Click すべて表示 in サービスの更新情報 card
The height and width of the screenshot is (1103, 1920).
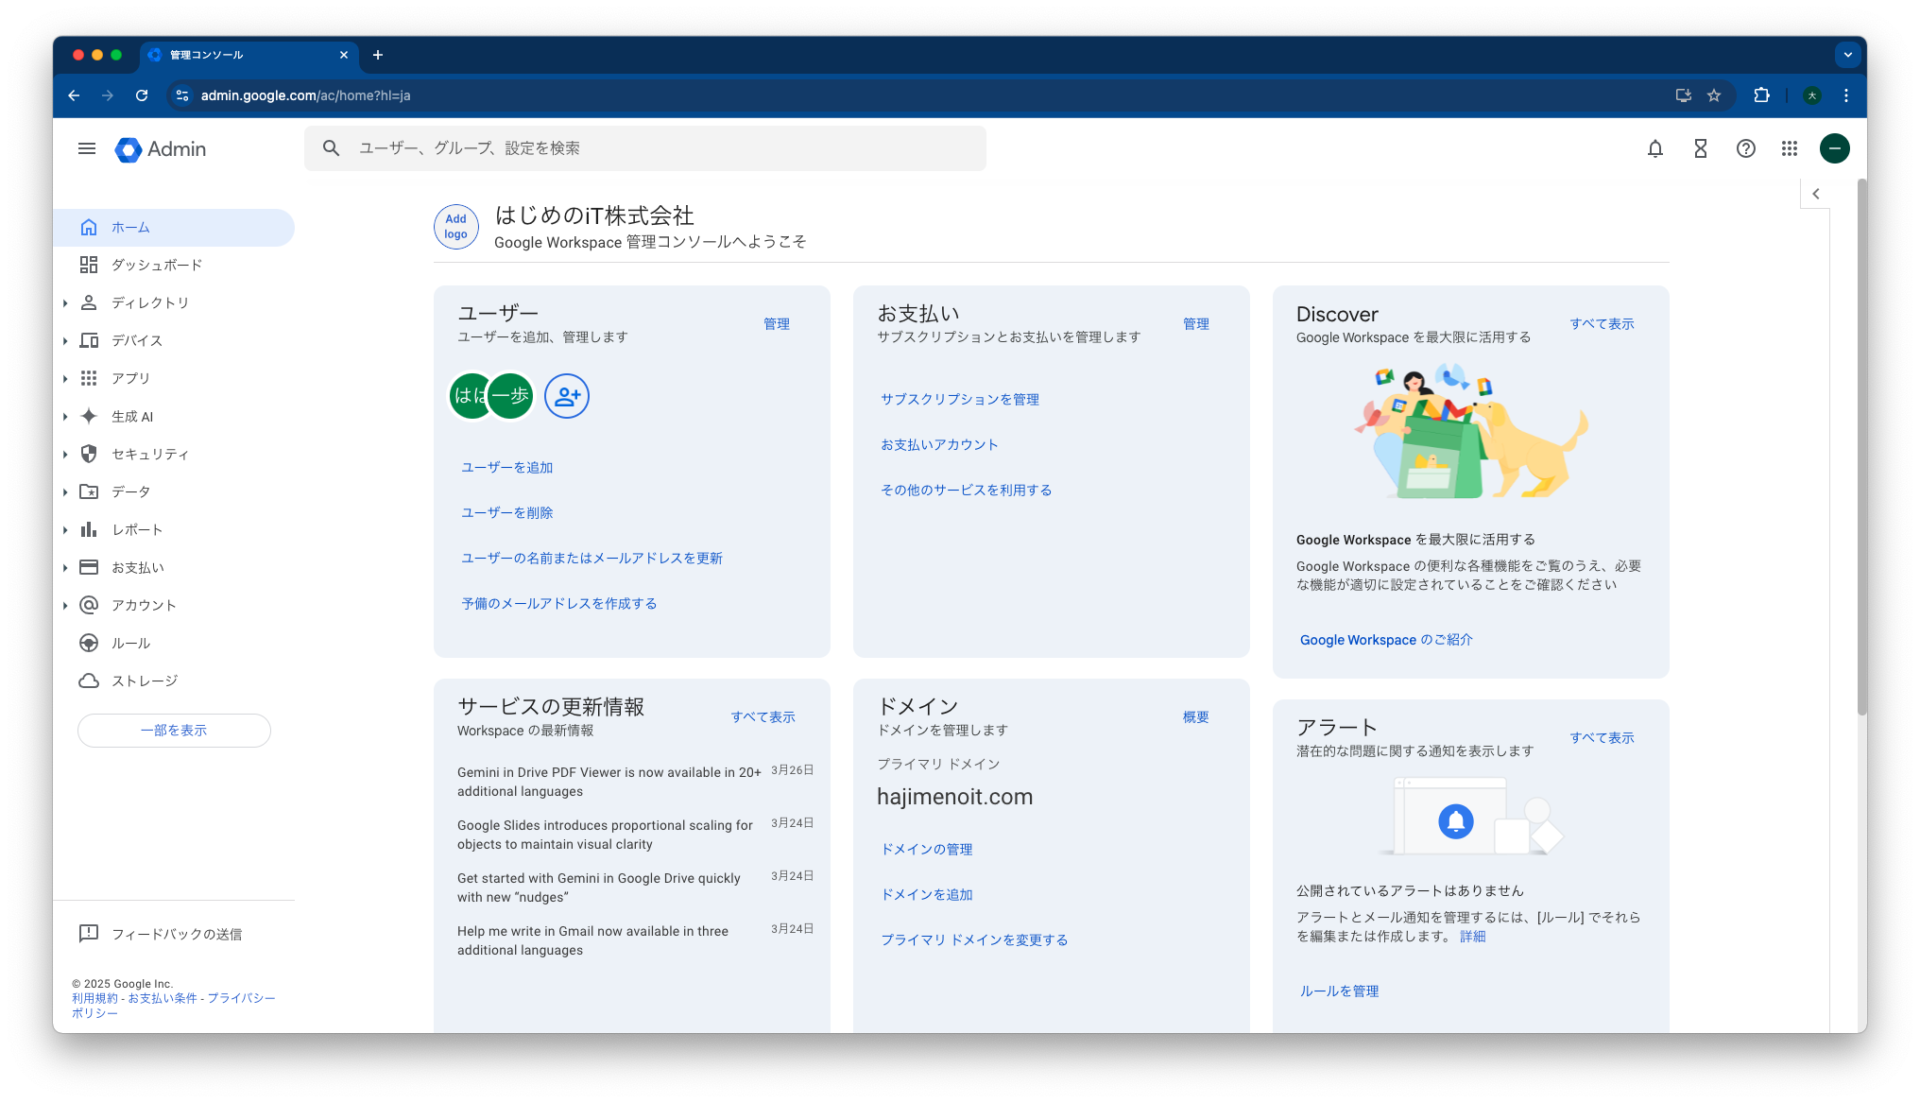click(x=762, y=717)
